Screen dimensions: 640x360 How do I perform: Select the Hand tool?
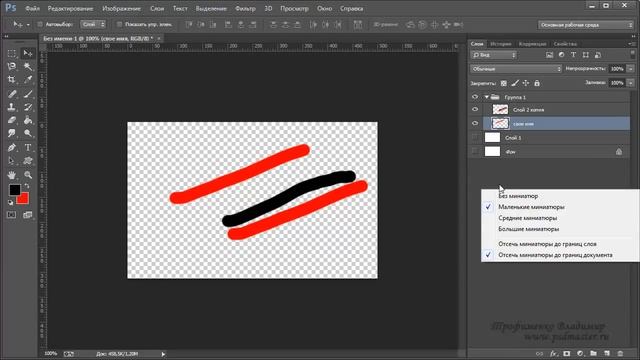[12, 175]
